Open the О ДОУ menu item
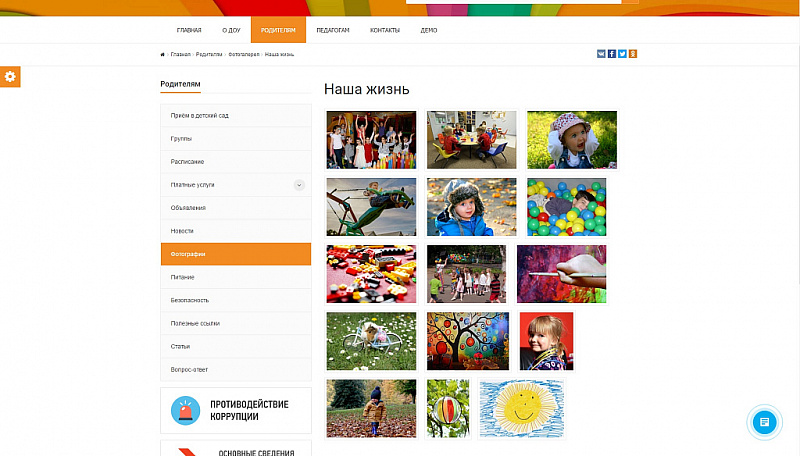 (231, 30)
